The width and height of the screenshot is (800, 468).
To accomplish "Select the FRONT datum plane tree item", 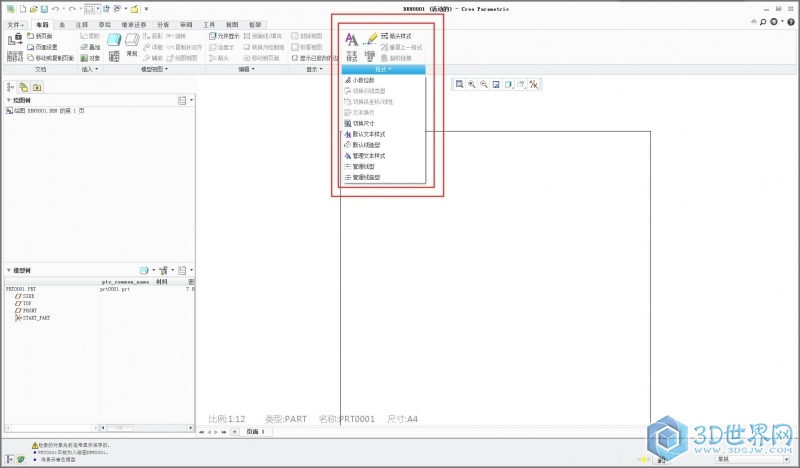I will point(26,310).
